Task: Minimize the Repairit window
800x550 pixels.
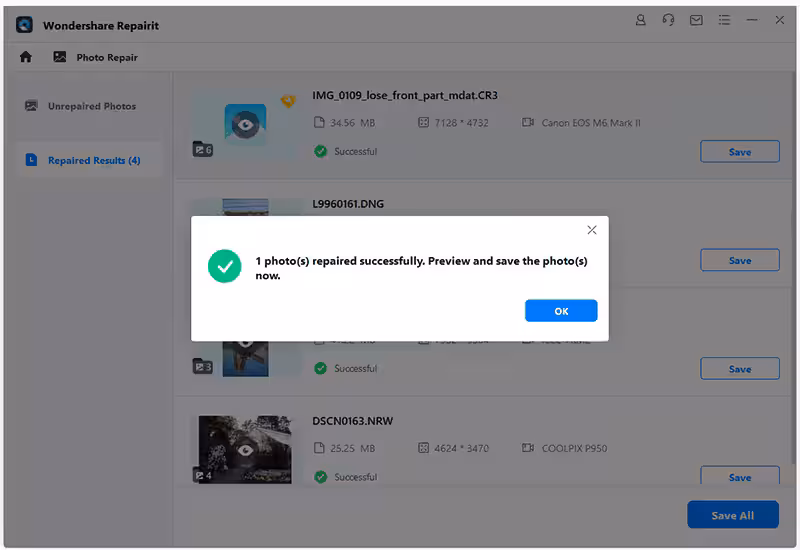Action: (x=752, y=20)
